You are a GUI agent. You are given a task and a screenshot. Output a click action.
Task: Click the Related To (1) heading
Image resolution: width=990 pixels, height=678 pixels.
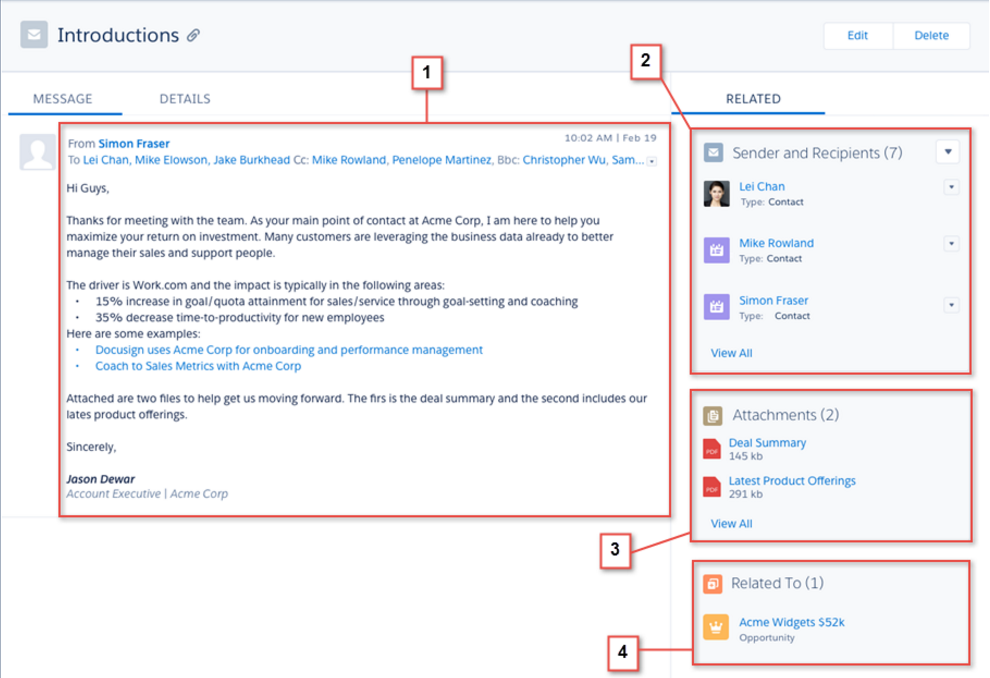777,583
